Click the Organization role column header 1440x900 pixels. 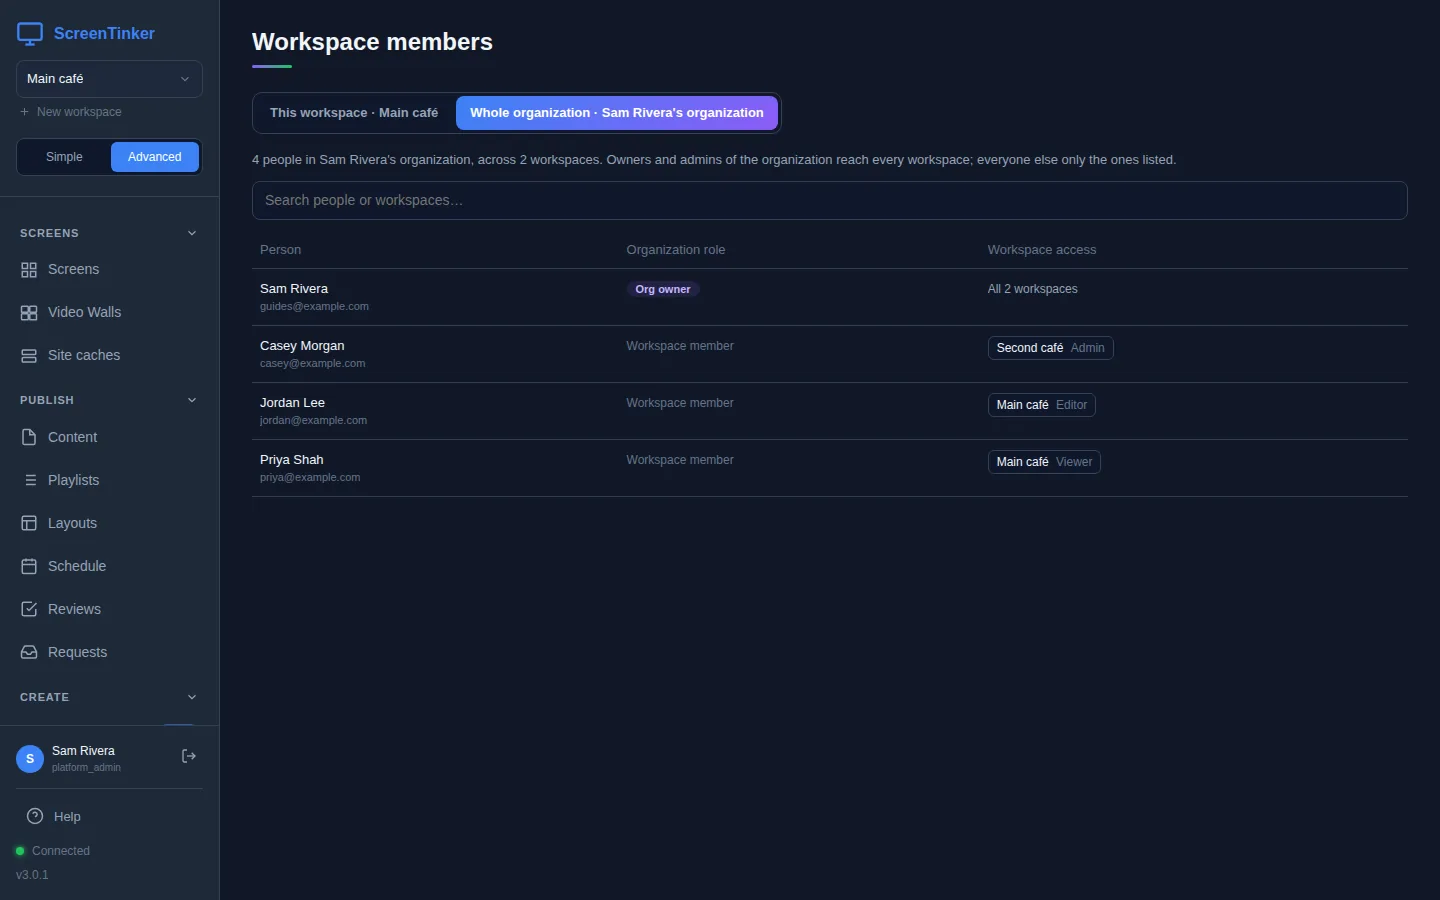[x=676, y=250]
